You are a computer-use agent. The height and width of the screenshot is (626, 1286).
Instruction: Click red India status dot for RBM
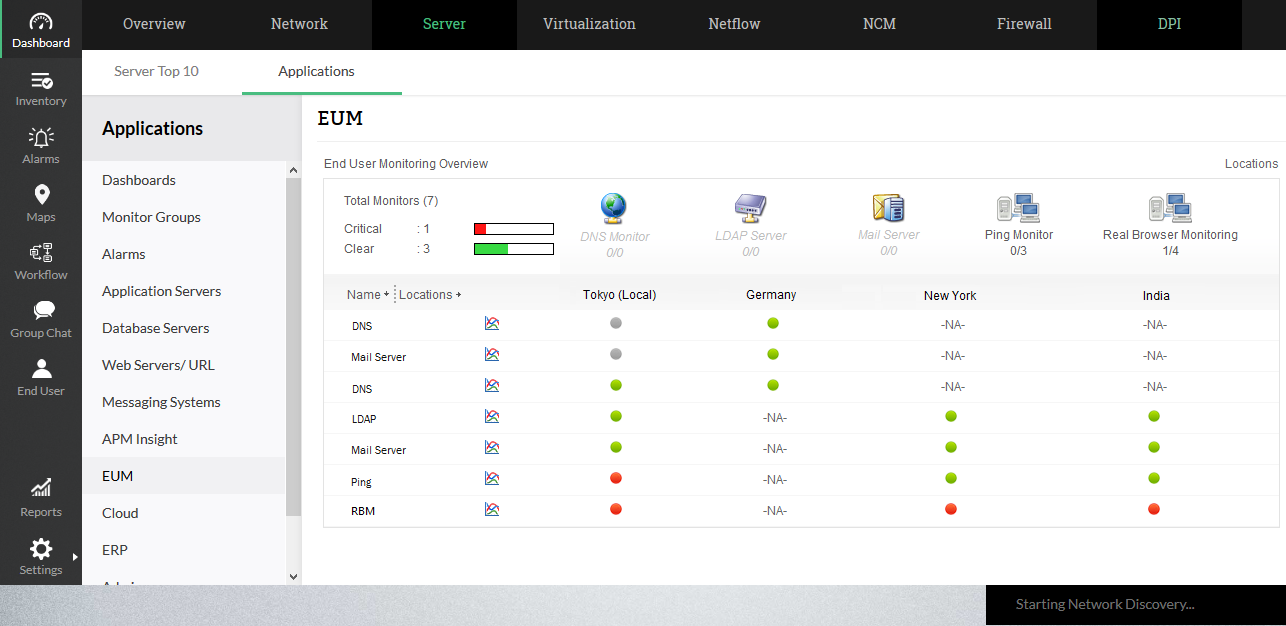click(x=1154, y=509)
